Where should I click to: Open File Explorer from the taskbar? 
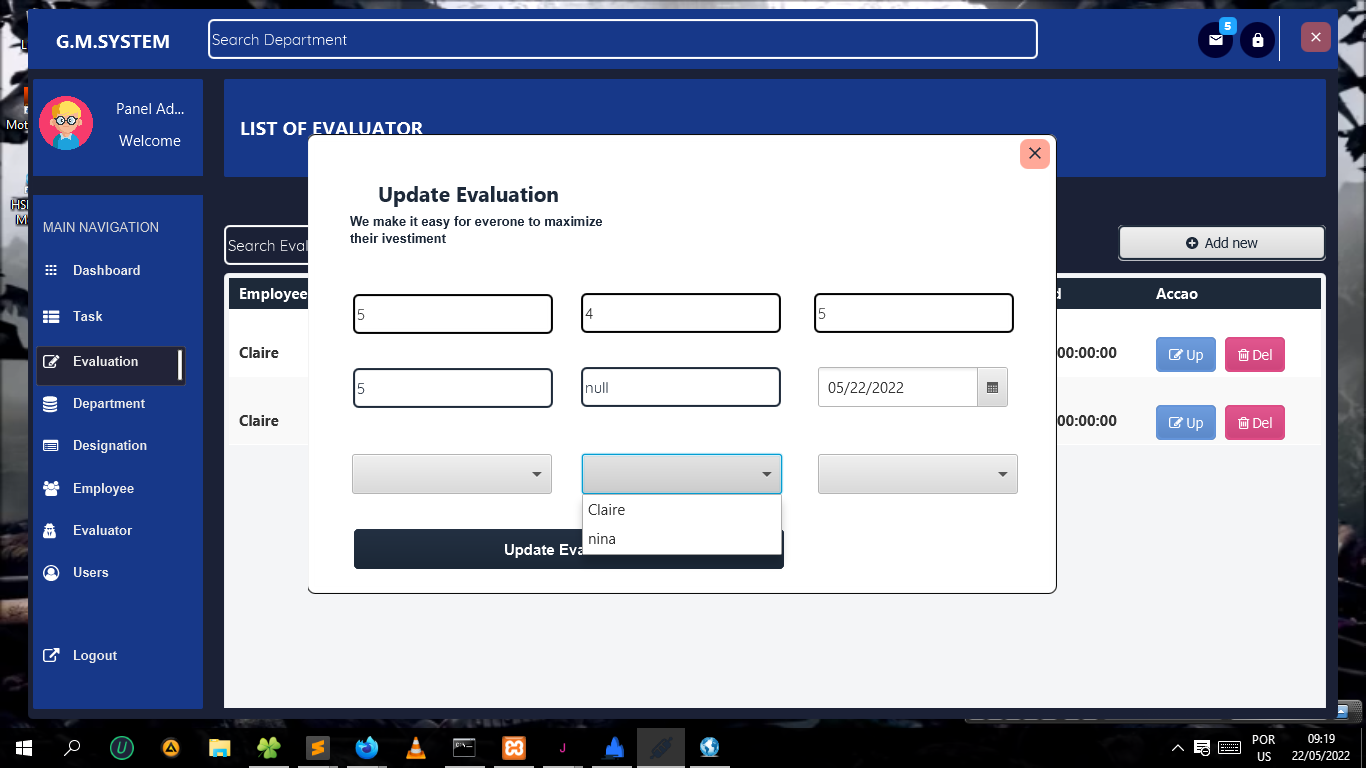click(220, 747)
